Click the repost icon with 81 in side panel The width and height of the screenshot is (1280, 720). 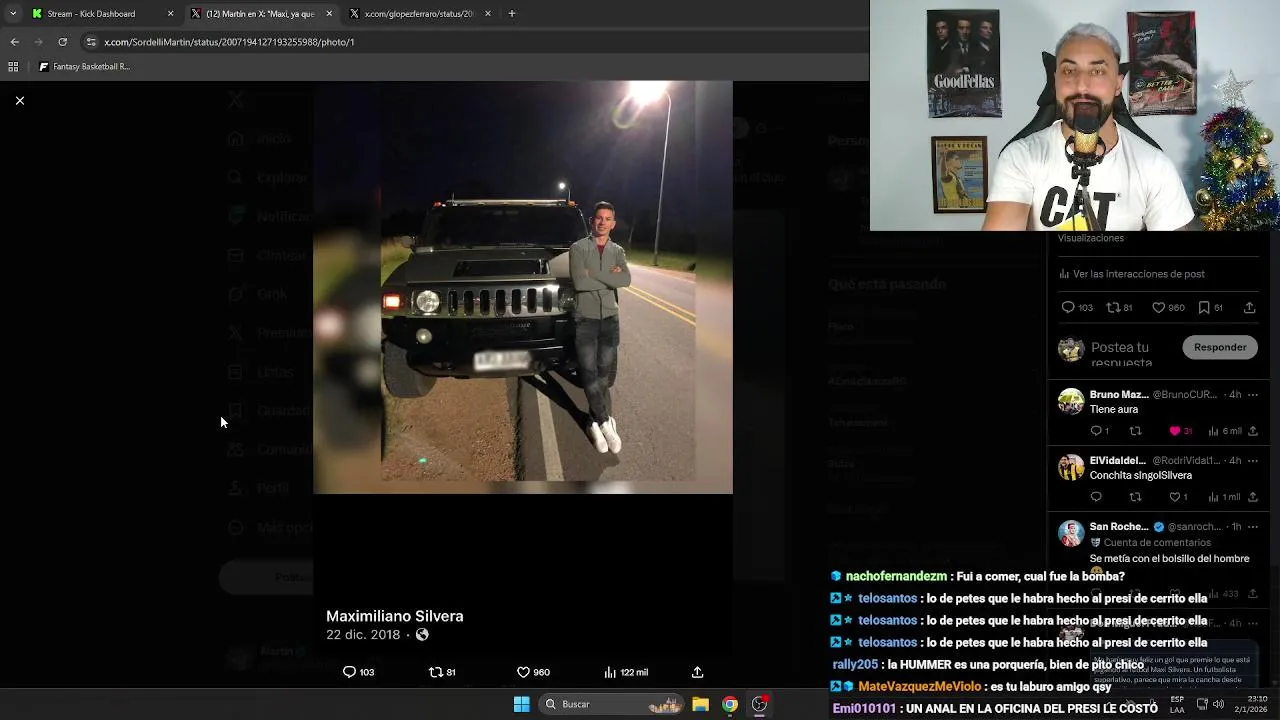pyautogui.click(x=1119, y=308)
